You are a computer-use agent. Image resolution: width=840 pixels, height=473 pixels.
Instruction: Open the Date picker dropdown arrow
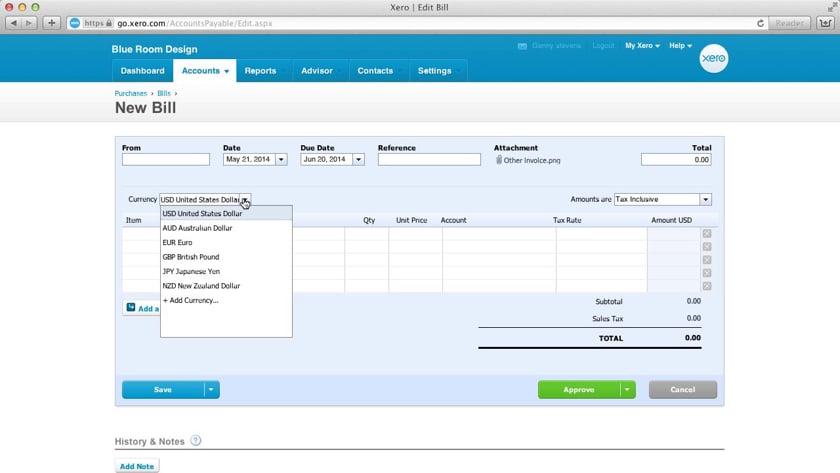[281, 160]
